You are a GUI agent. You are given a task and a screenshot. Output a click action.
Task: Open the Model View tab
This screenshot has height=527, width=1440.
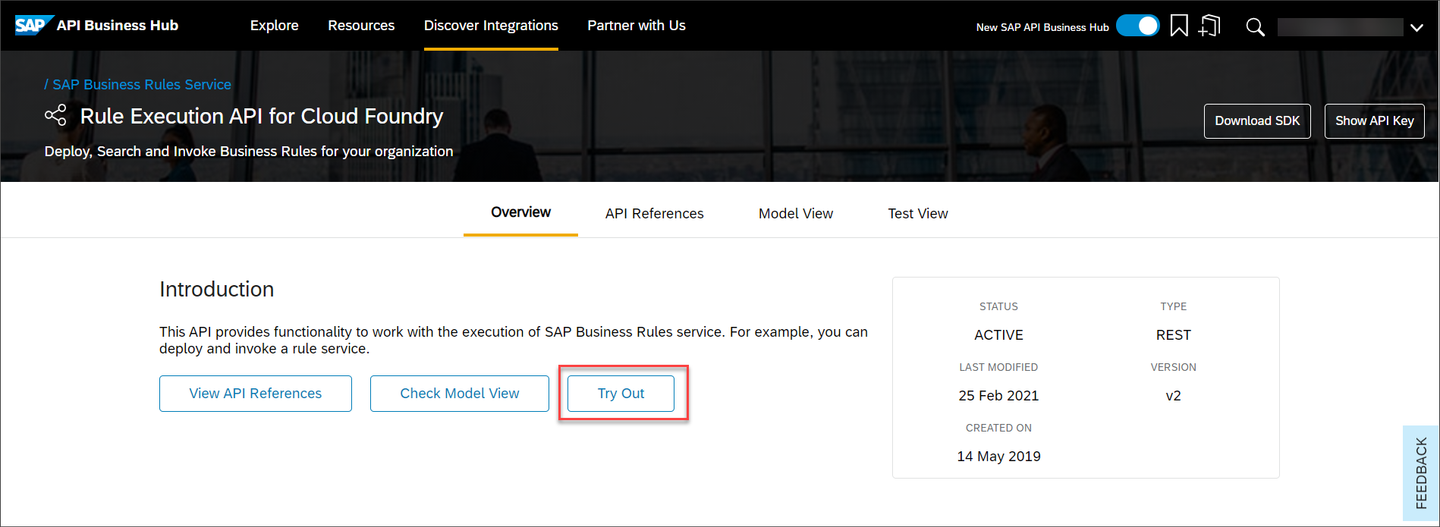(796, 213)
